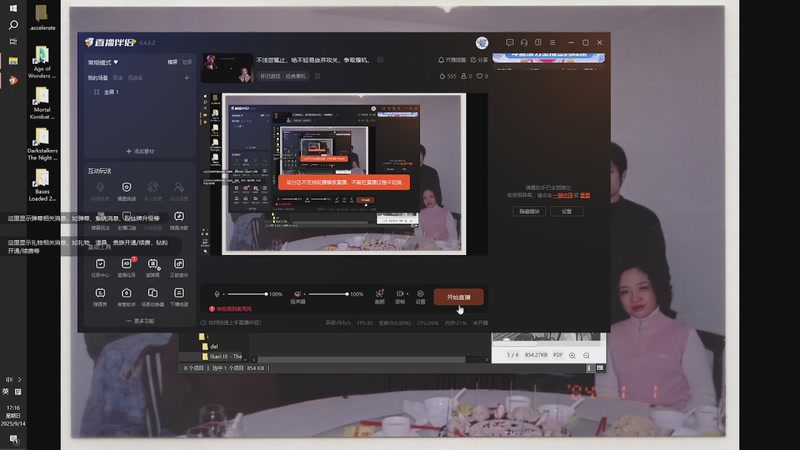Image resolution: width=800 pixels, height=450 pixels.
Task: Zoom in the PDF preview
Action: (x=572, y=356)
